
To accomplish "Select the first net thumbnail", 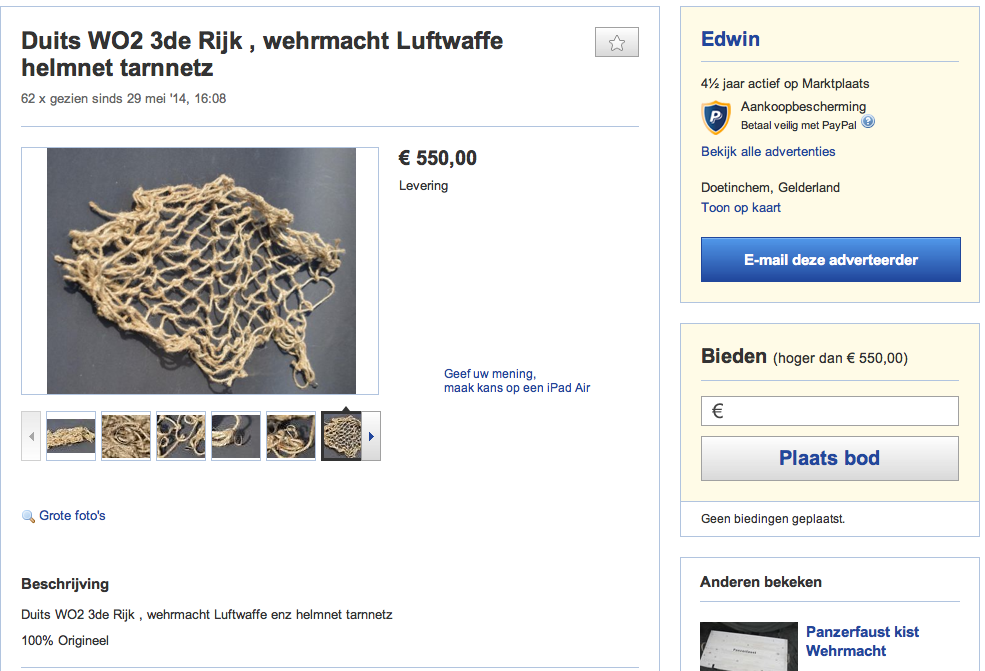I will (71, 436).
